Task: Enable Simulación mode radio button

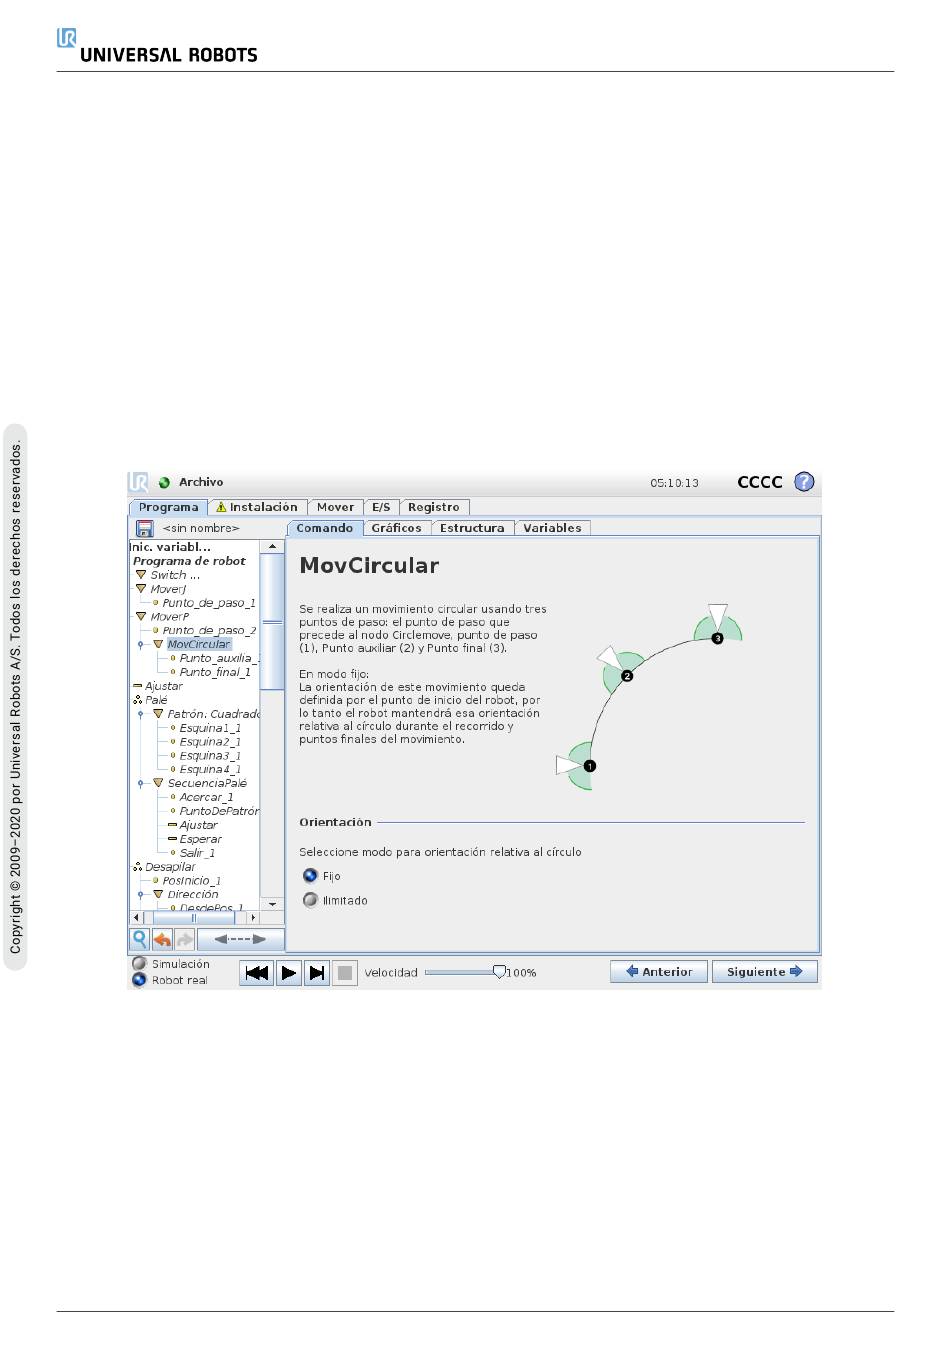Action: (x=140, y=964)
